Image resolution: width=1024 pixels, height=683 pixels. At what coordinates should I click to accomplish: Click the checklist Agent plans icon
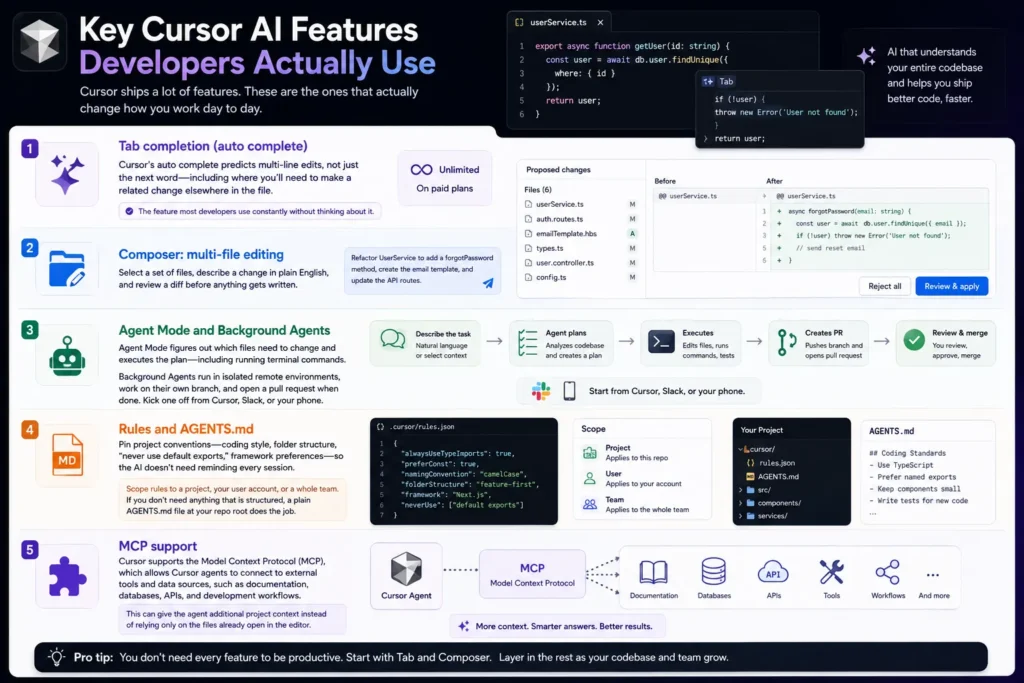527,343
